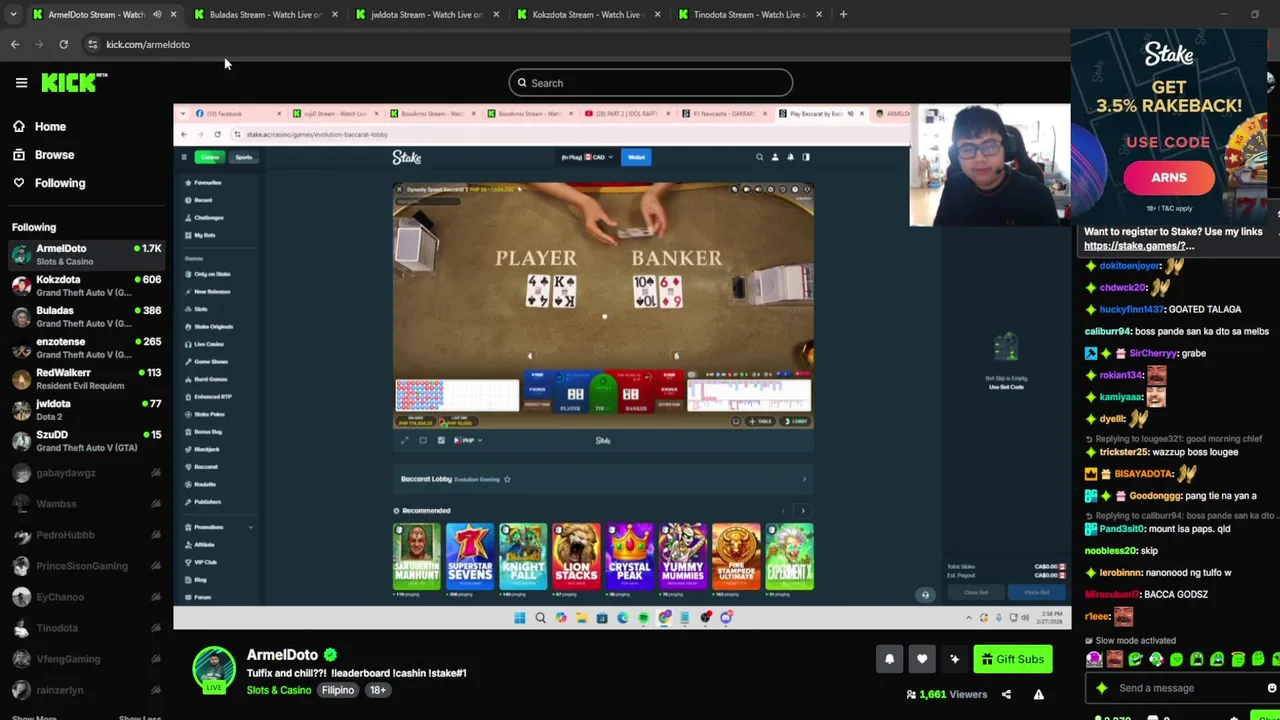Click the sparkle subscribe button
1280x720 pixels.
(x=955, y=659)
